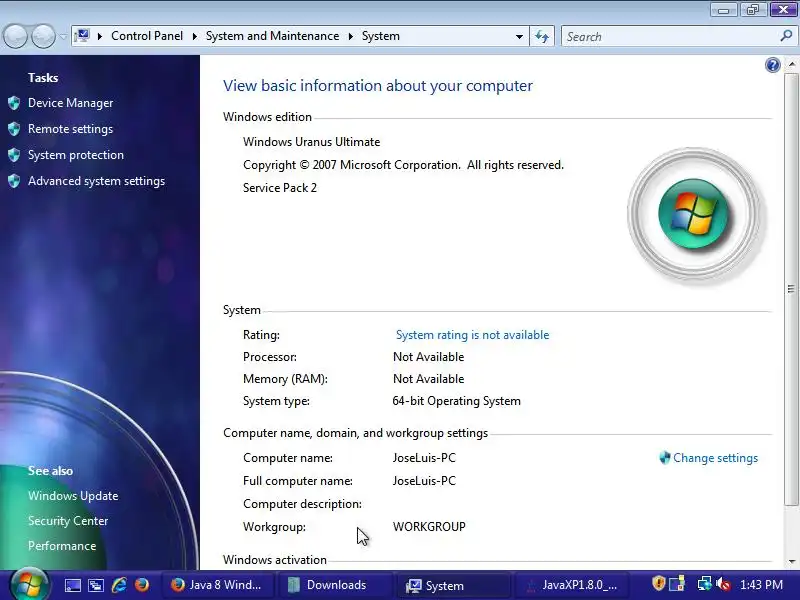Click the yellow-flagged tray icon beside the shield
This screenshot has width=800, height=600.
tap(677, 584)
